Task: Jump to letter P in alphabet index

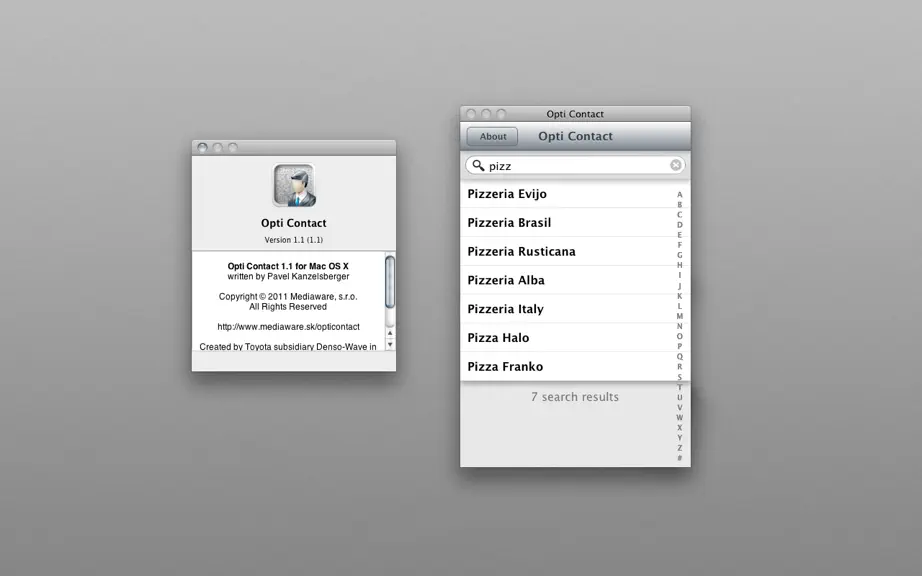Action: [680, 347]
